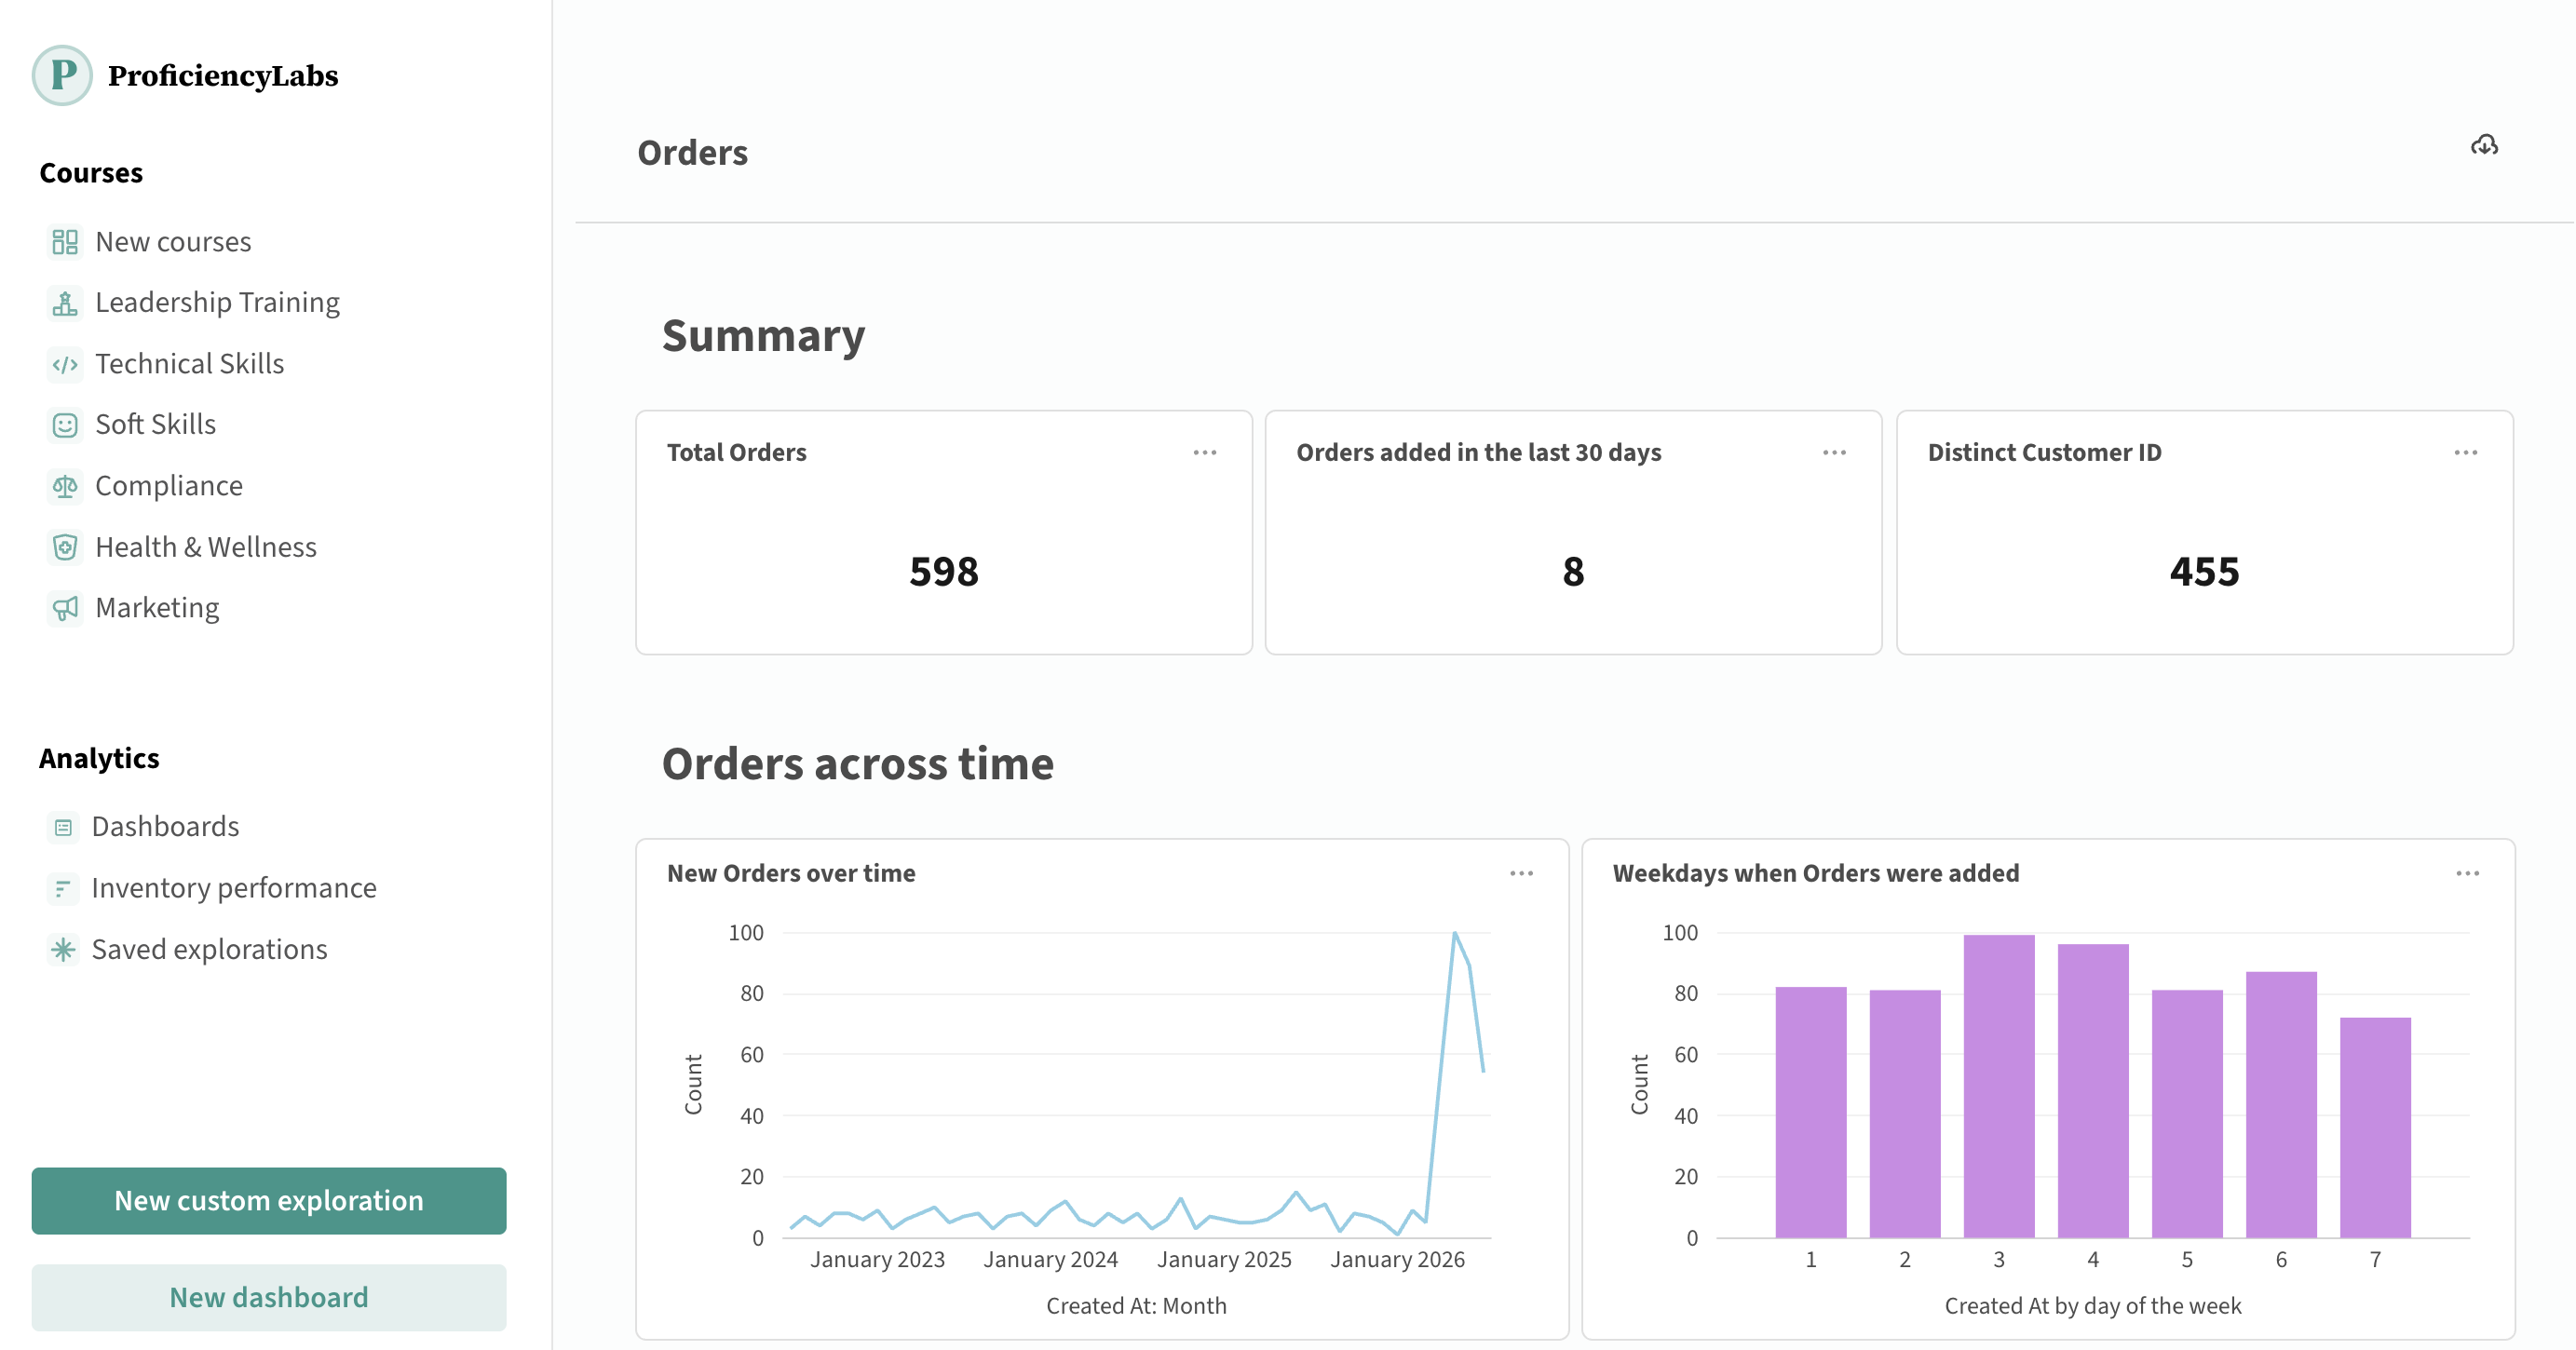The width and height of the screenshot is (2576, 1350).
Task: Click the Created At: Month axis title
Action: coord(1136,1306)
